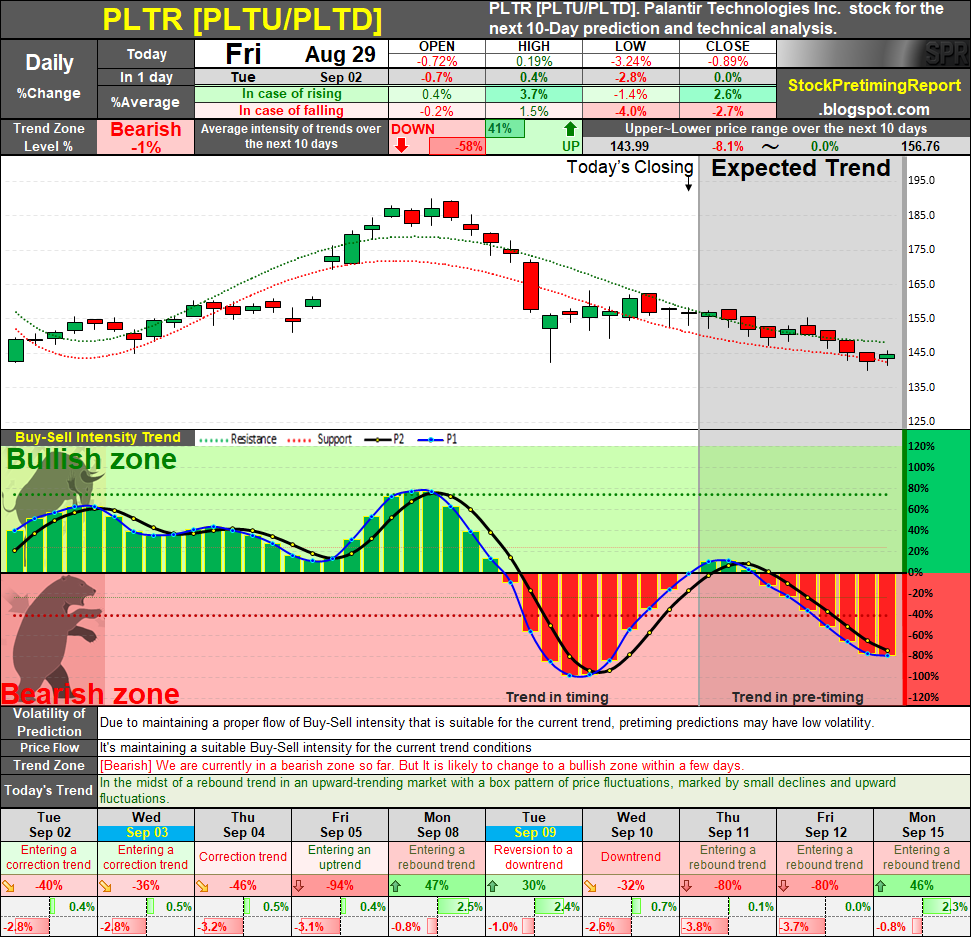Screen dimensions: 971x937
Task: Click the -4.0% LOW value in falling row
Action: tap(630, 111)
